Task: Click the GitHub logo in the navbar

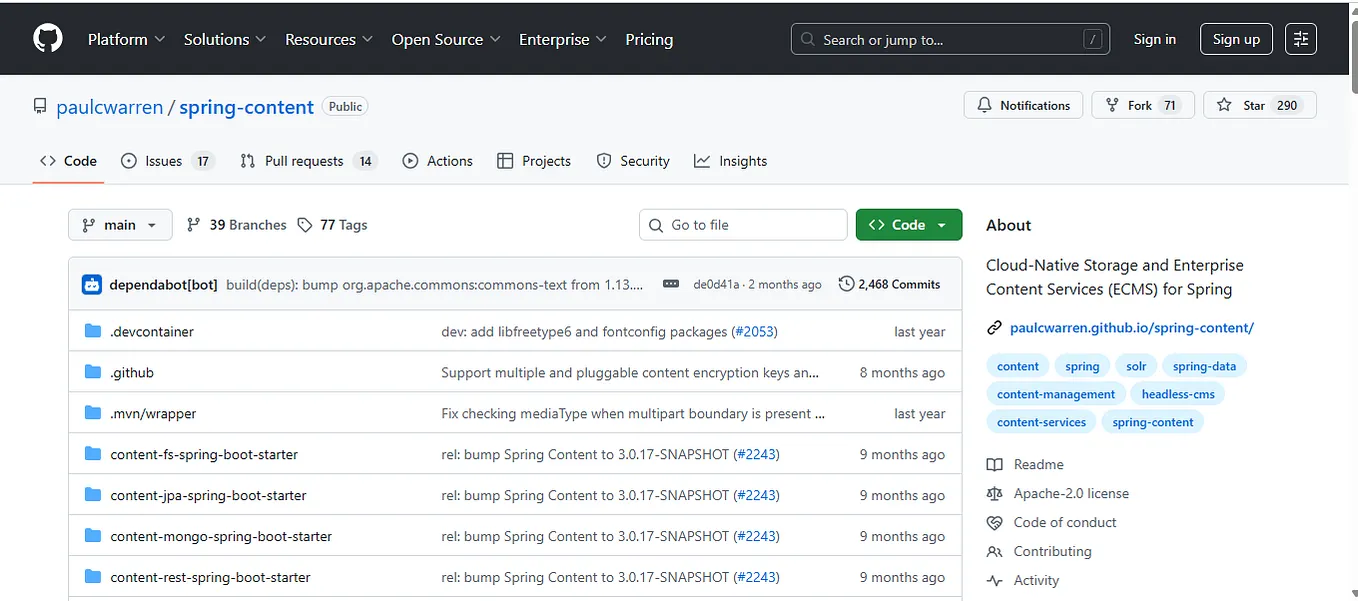Action: click(x=47, y=38)
